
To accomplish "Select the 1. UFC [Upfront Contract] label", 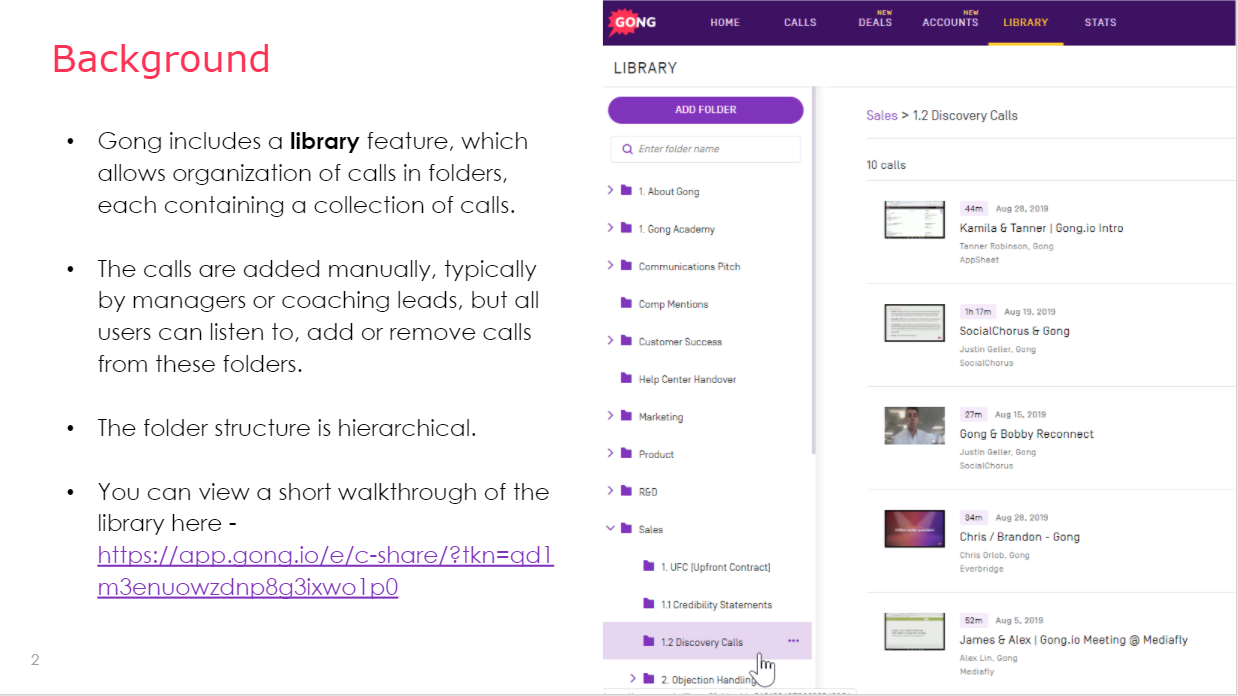I will 716,567.
